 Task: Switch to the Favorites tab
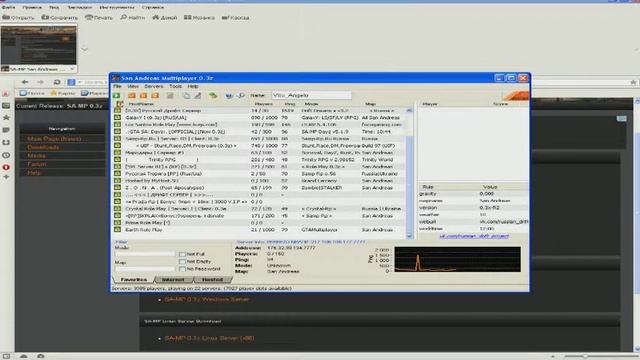pos(133,280)
